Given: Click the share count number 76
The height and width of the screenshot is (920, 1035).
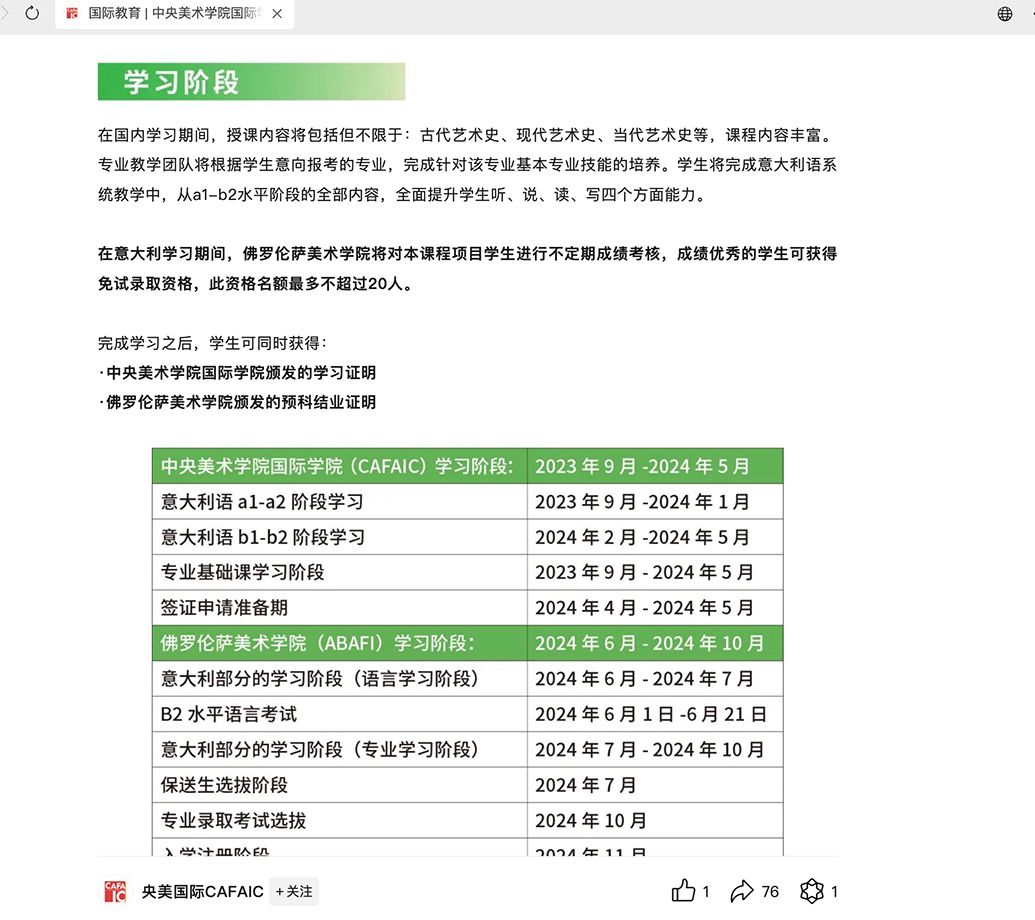Looking at the screenshot, I should click(770, 892).
